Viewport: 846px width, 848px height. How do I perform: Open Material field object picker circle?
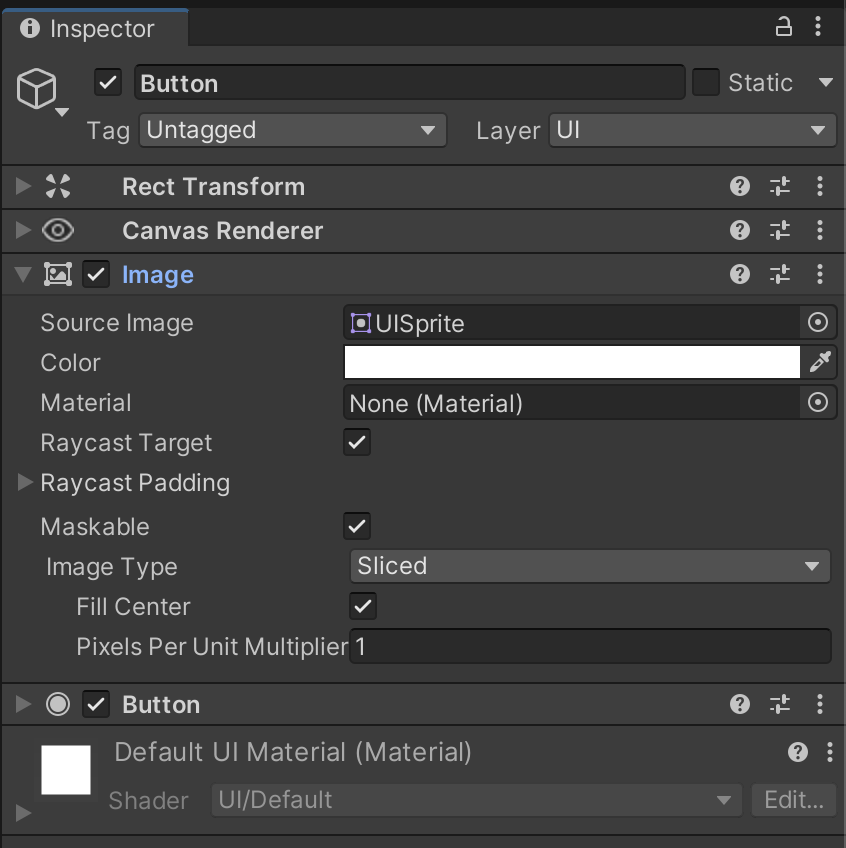[x=817, y=403]
